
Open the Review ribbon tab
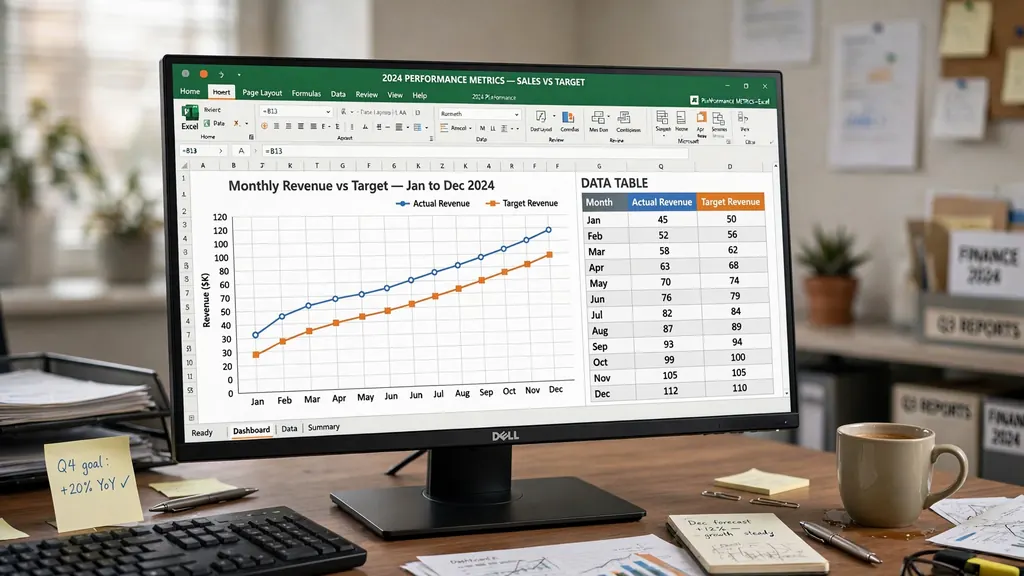coord(366,94)
